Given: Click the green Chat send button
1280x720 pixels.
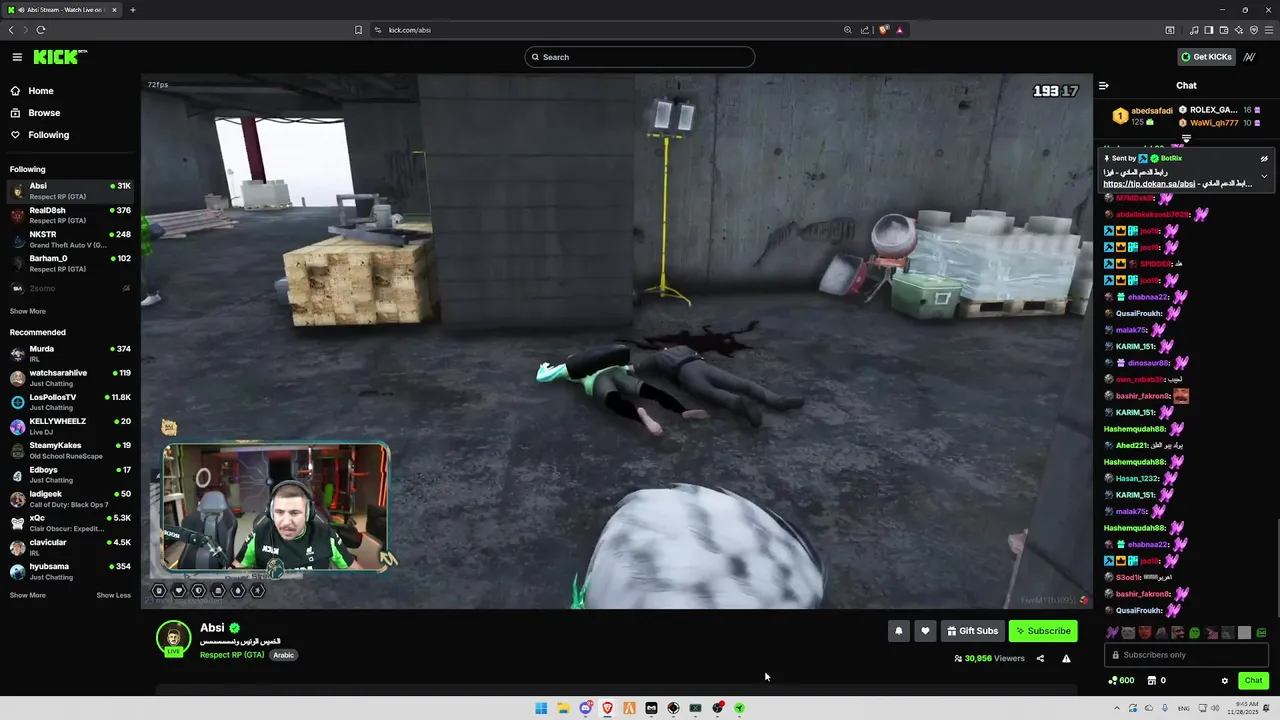Looking at the screenshot, I should (1253, 681).
